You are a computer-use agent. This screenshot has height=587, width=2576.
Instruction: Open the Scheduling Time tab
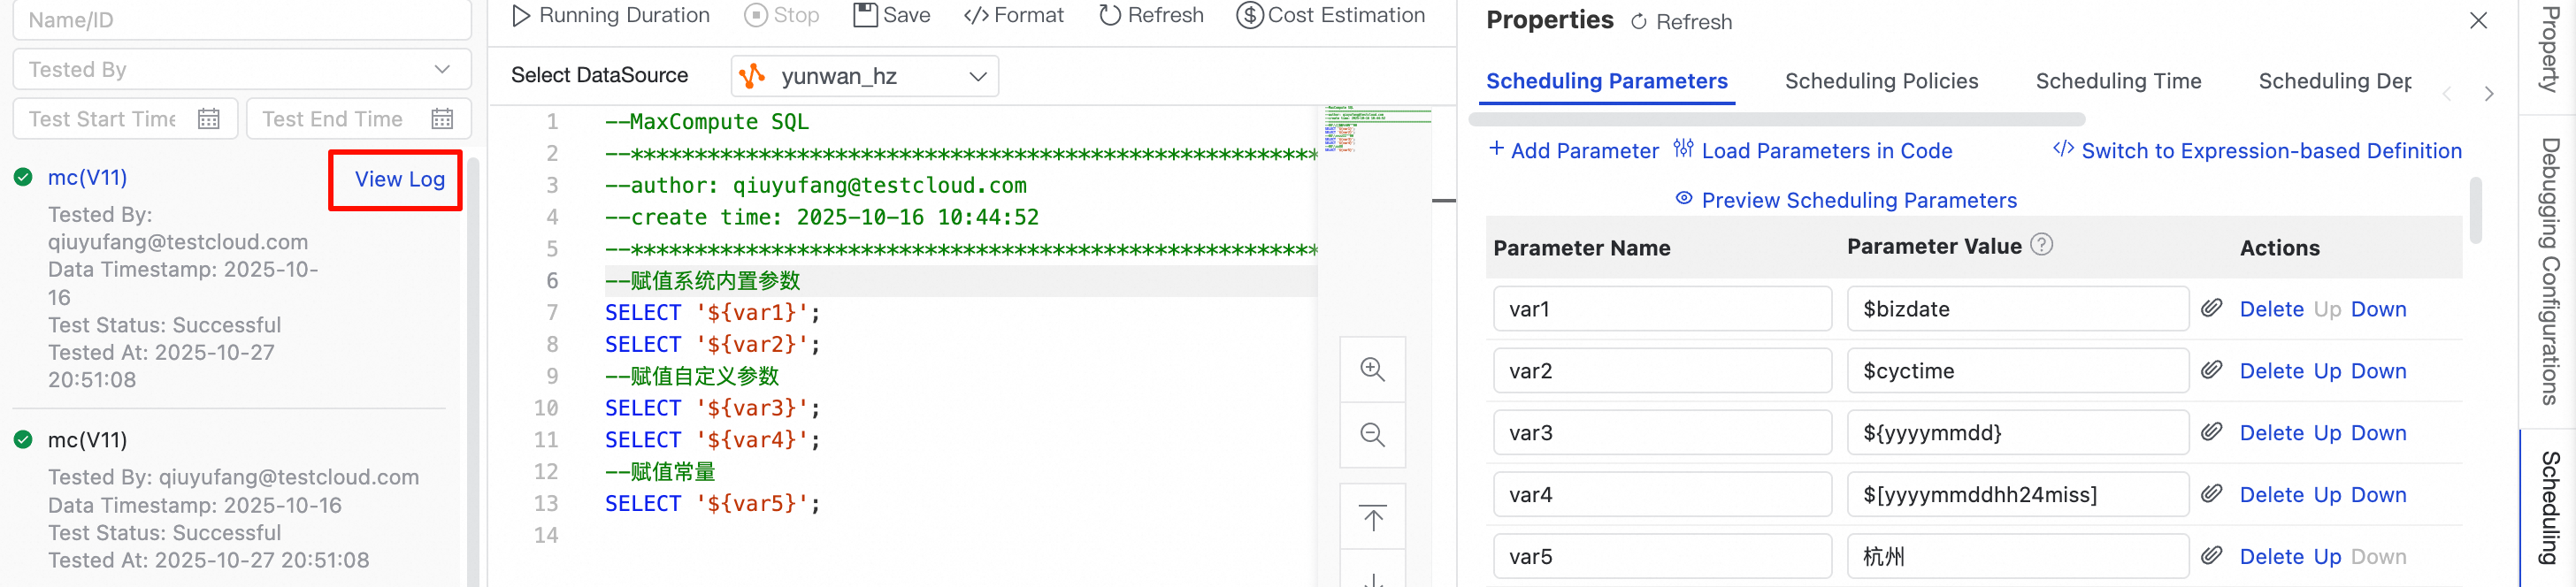(x=2118, y=81)
